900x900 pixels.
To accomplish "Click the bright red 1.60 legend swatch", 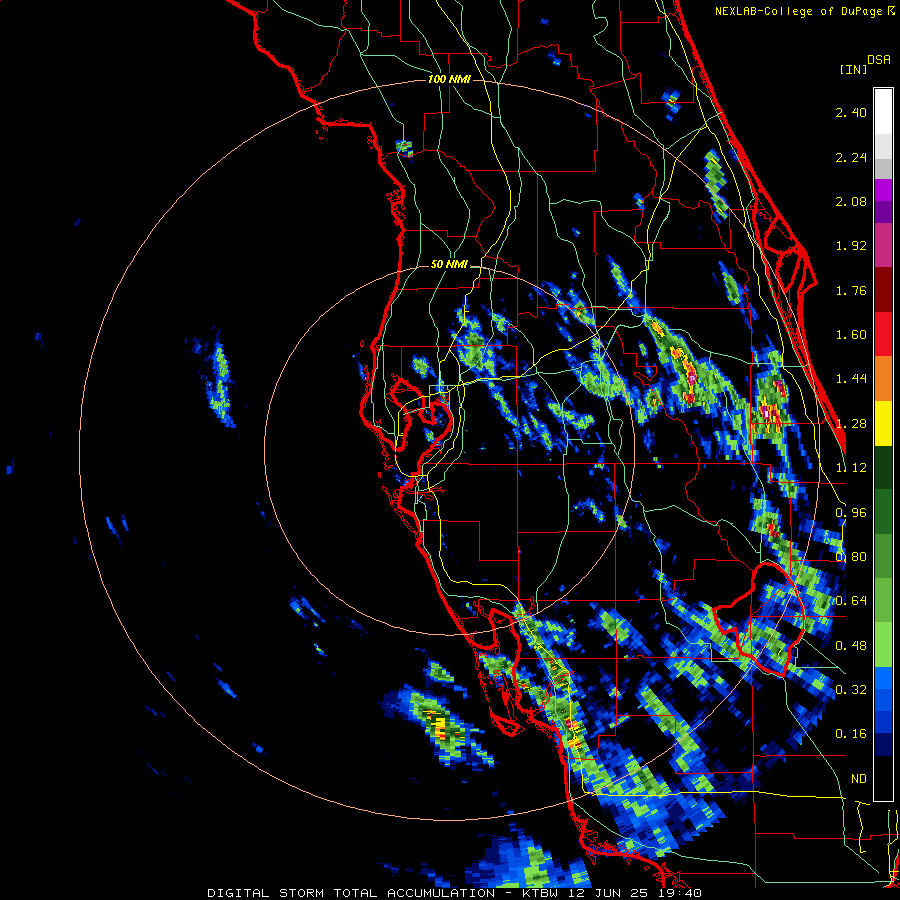I will 883,334.
